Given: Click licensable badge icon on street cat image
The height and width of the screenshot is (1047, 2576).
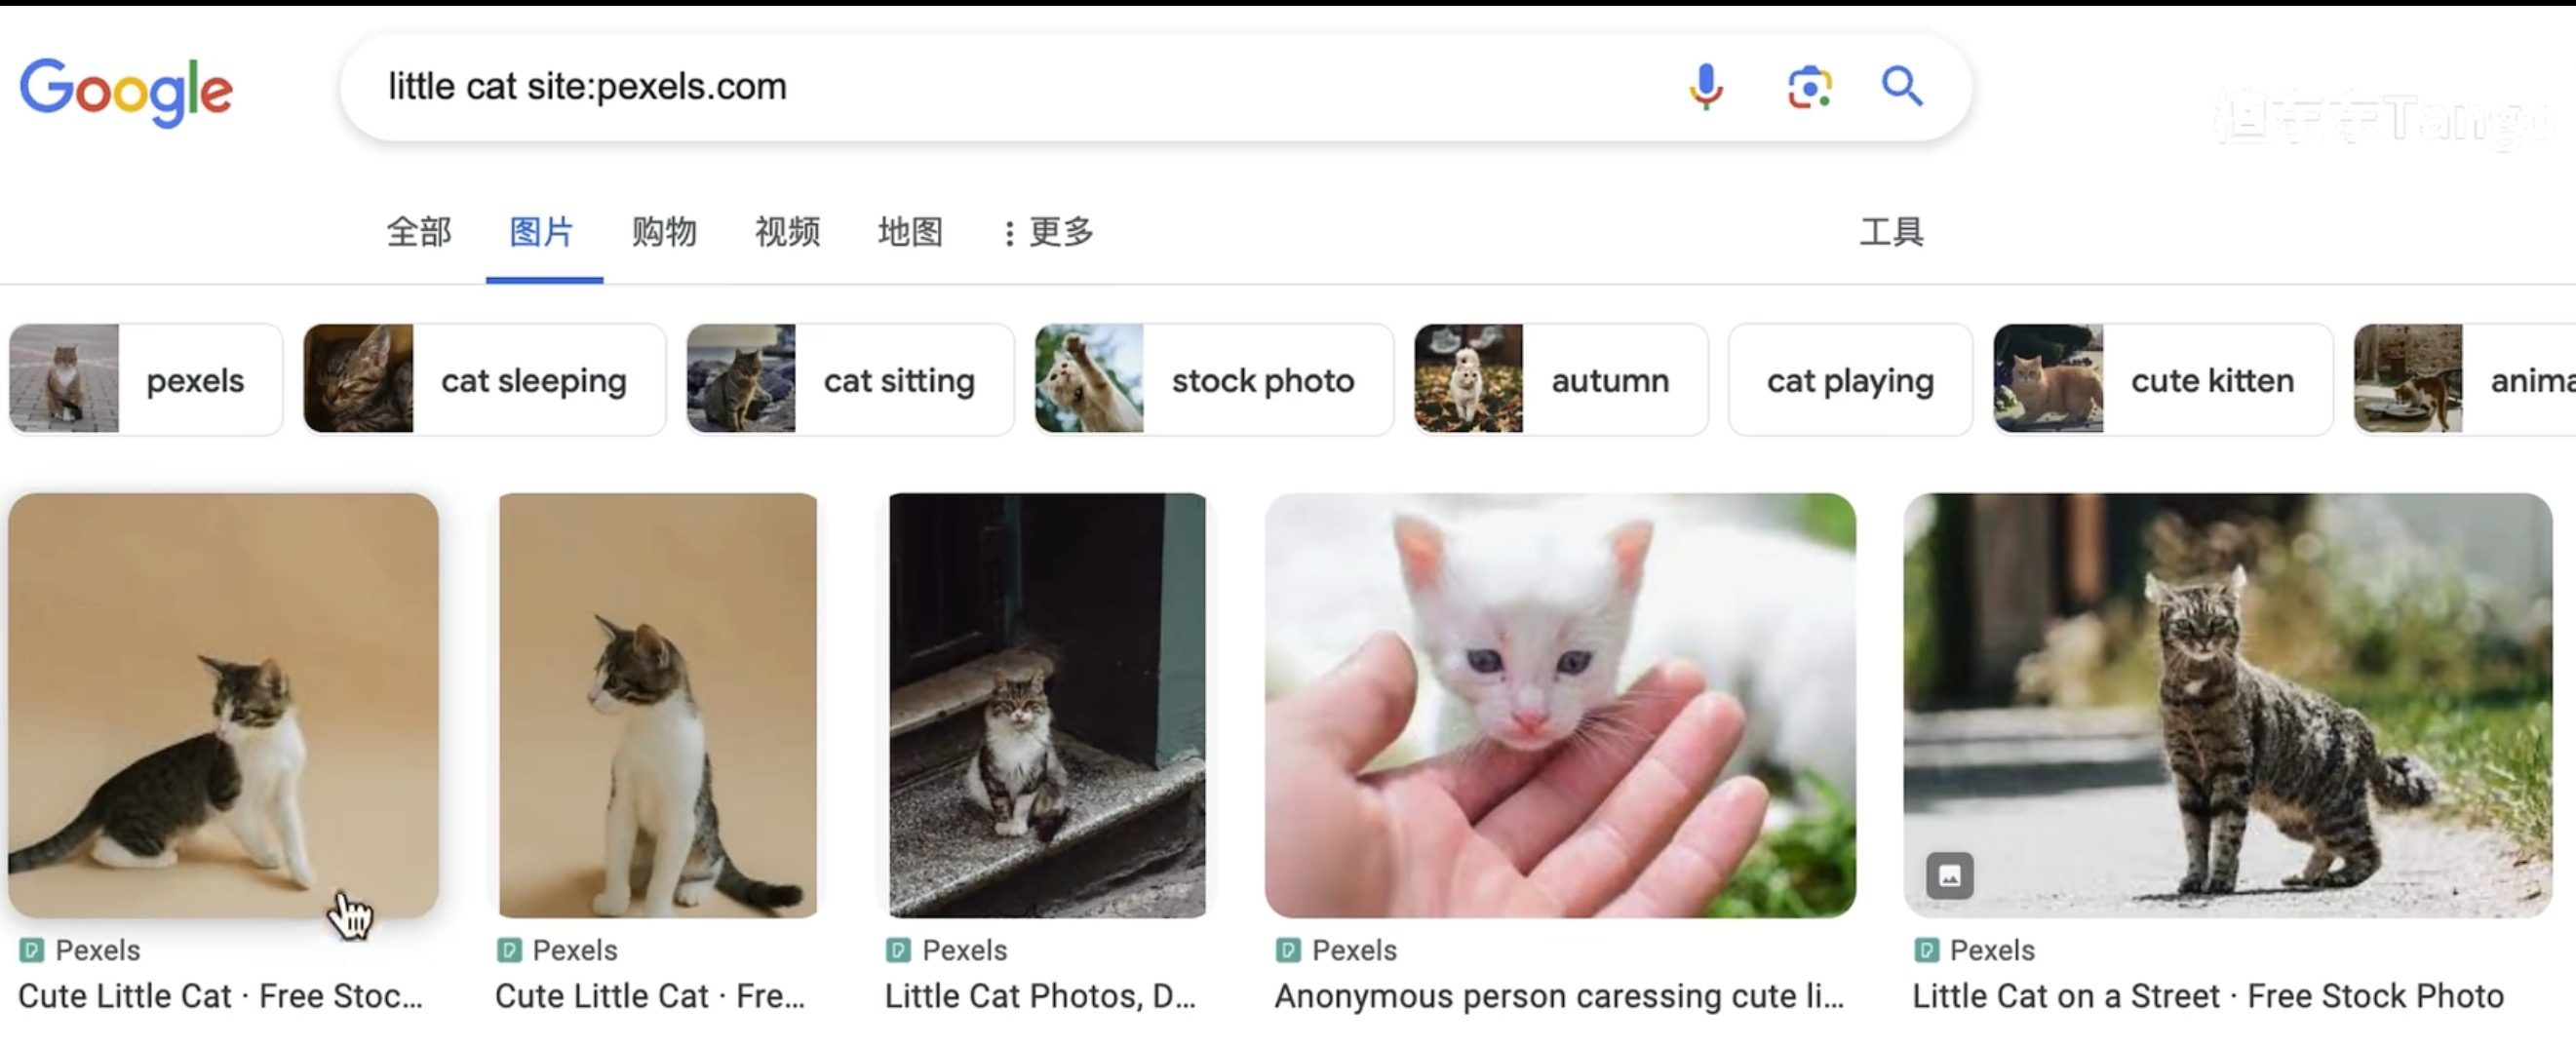Looking at the screenshot, I should tap(1949, 875).
